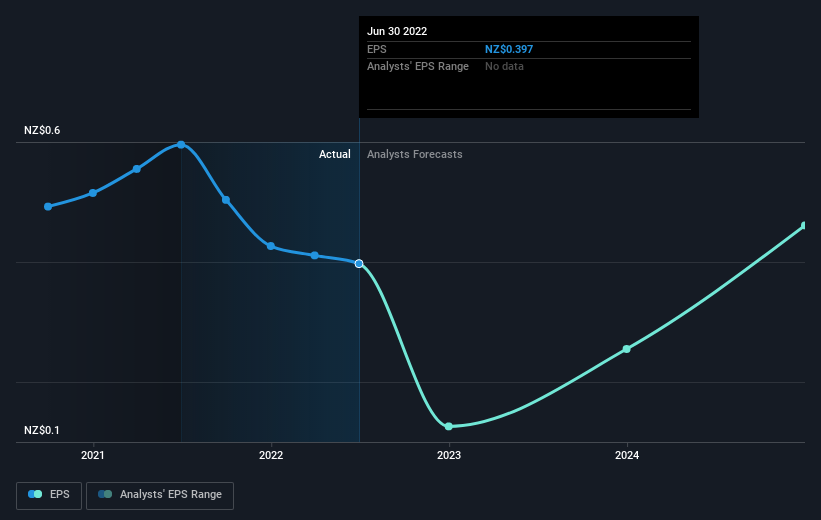
Task: Select the Jun 30 2022 EPS data point
Action: 359,263
